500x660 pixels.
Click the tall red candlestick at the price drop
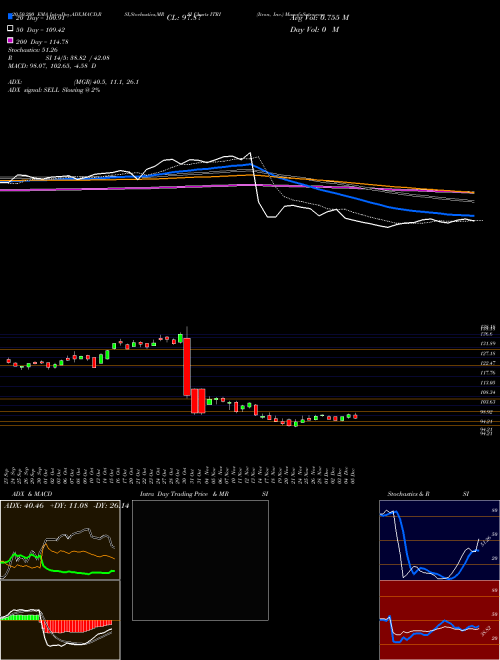tap(186, 367)
